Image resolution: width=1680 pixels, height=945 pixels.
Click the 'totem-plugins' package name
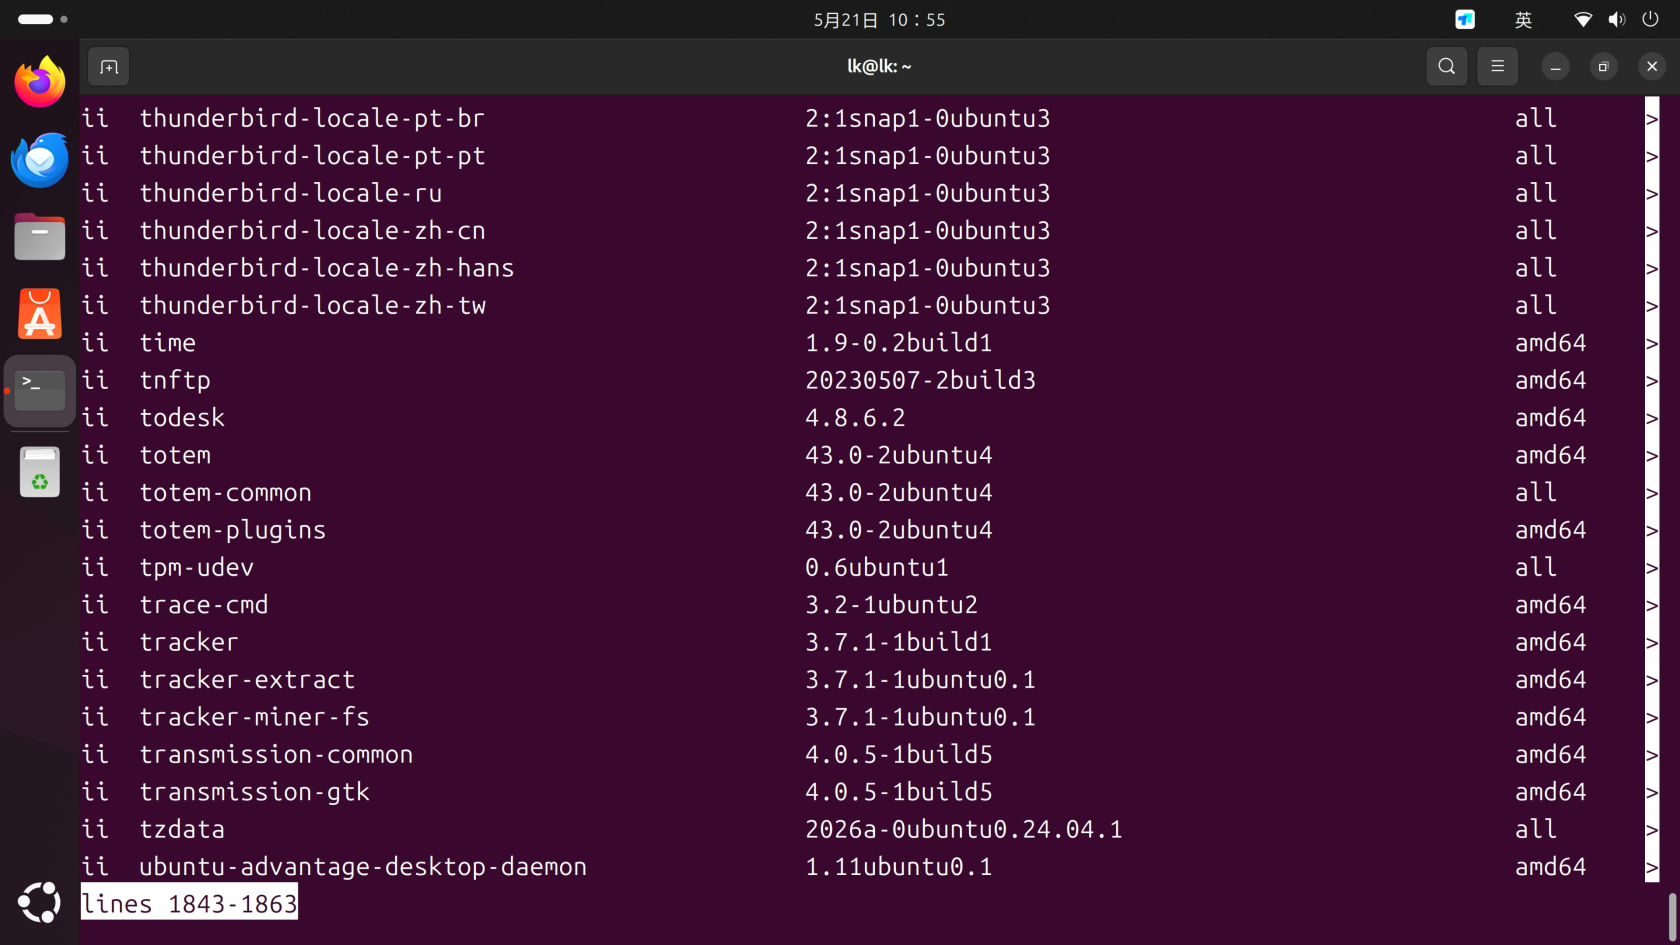(233, 530)
